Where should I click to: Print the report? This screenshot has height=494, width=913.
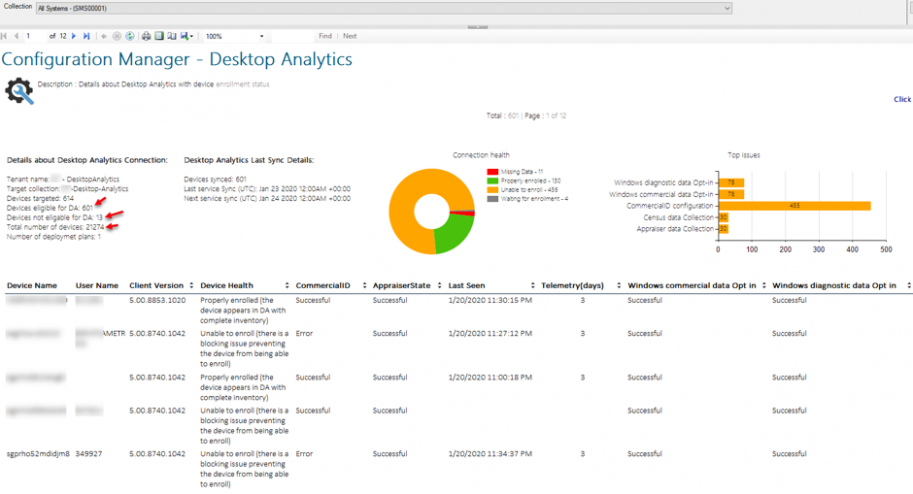pyautogui.click(x=146, y=36)
